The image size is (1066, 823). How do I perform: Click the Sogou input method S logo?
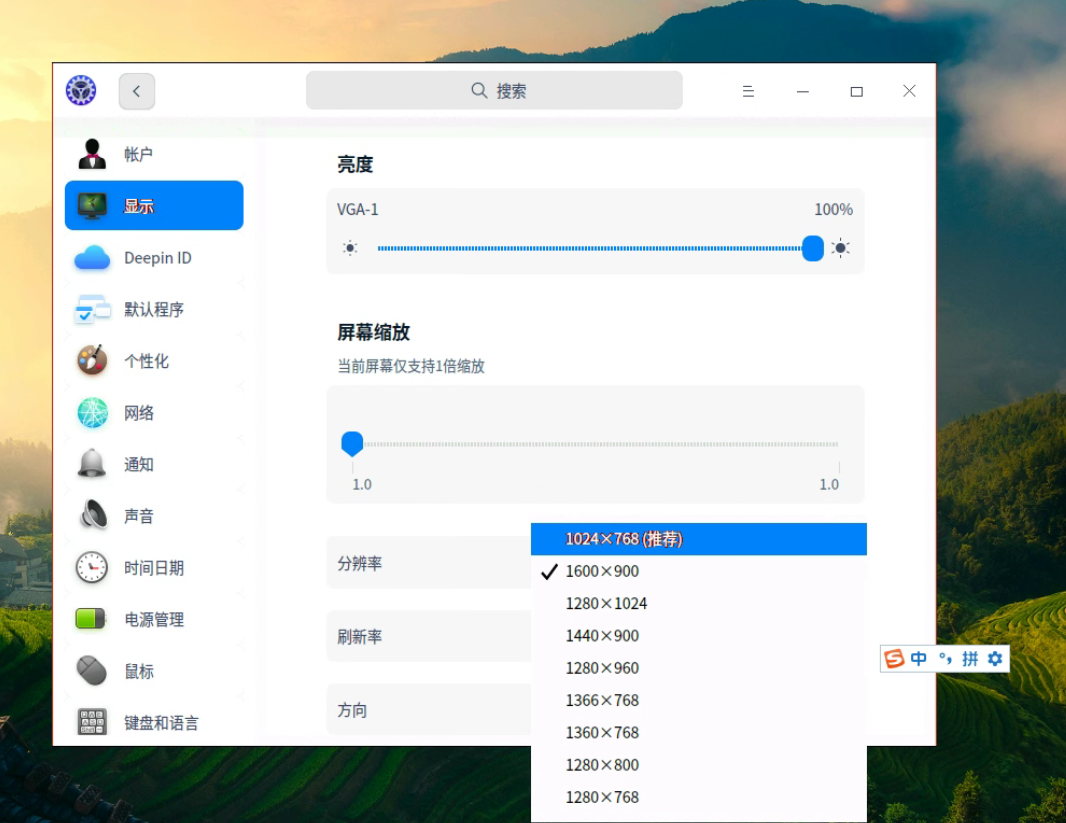tap(894, 658)
